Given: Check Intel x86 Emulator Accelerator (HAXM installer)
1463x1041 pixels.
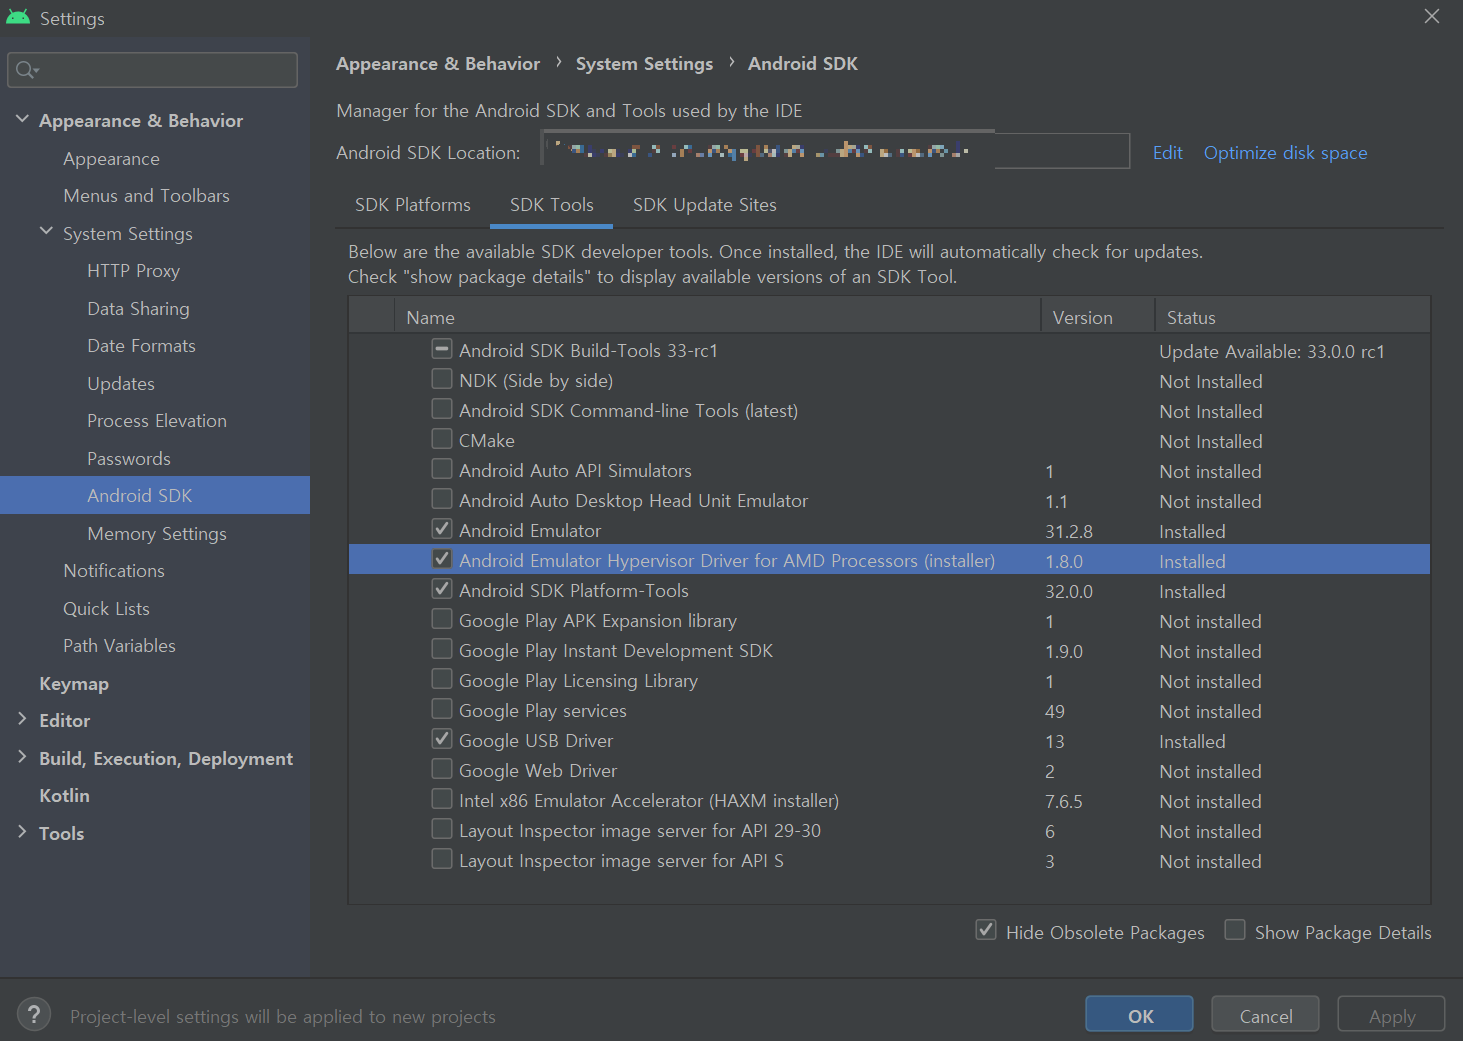Looking at the screenshot, I should click(x=442, y=799).
